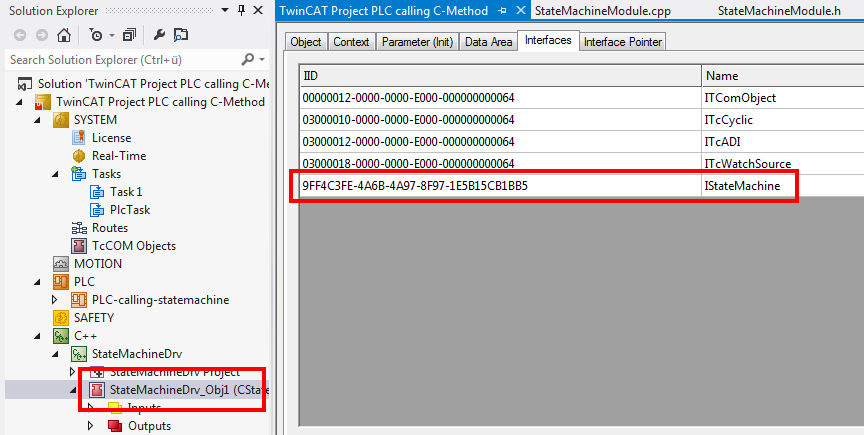Select the ITcCyclic interface row
864x435 pixels.
[x=582, y=120]
